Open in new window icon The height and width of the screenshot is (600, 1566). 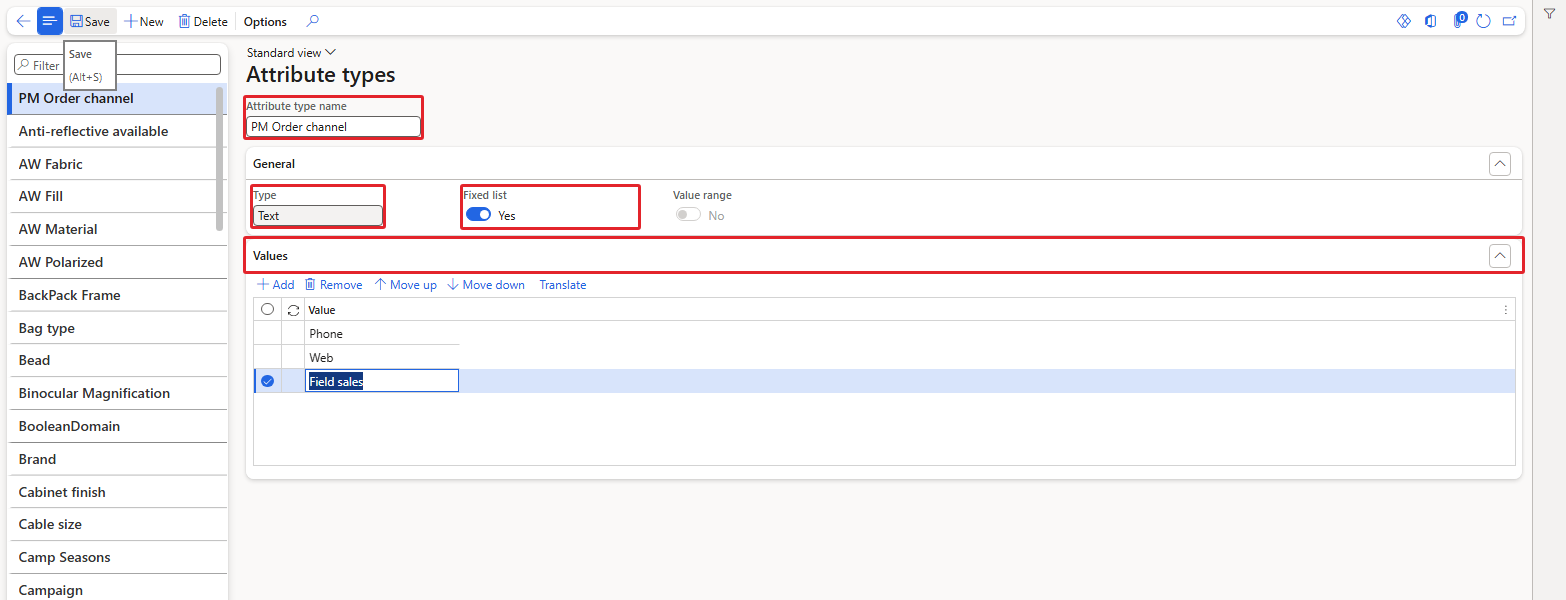pyautogui.click(x=1509, y=21)
